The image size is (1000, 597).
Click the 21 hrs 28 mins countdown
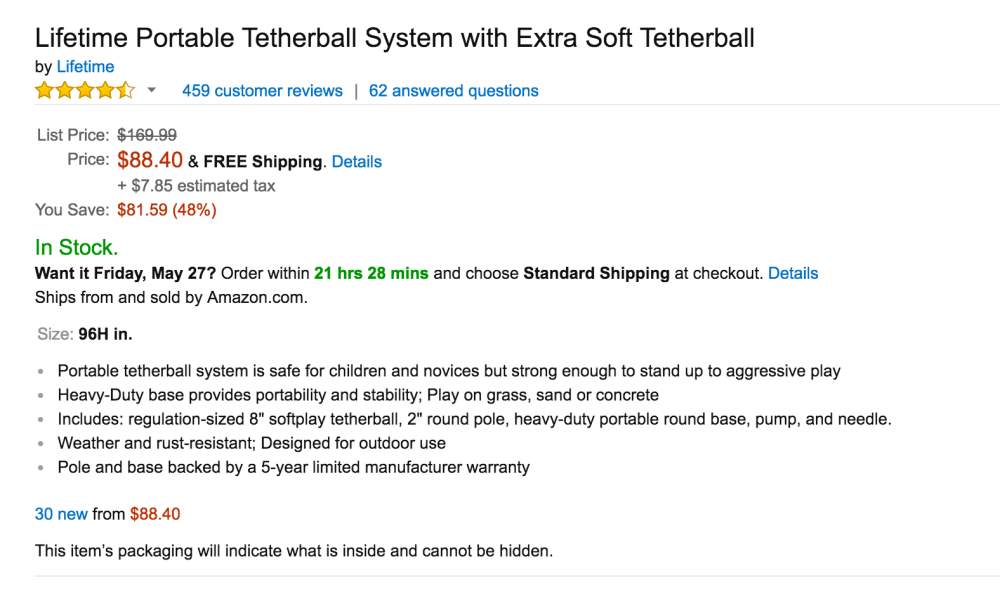point(371,273)
